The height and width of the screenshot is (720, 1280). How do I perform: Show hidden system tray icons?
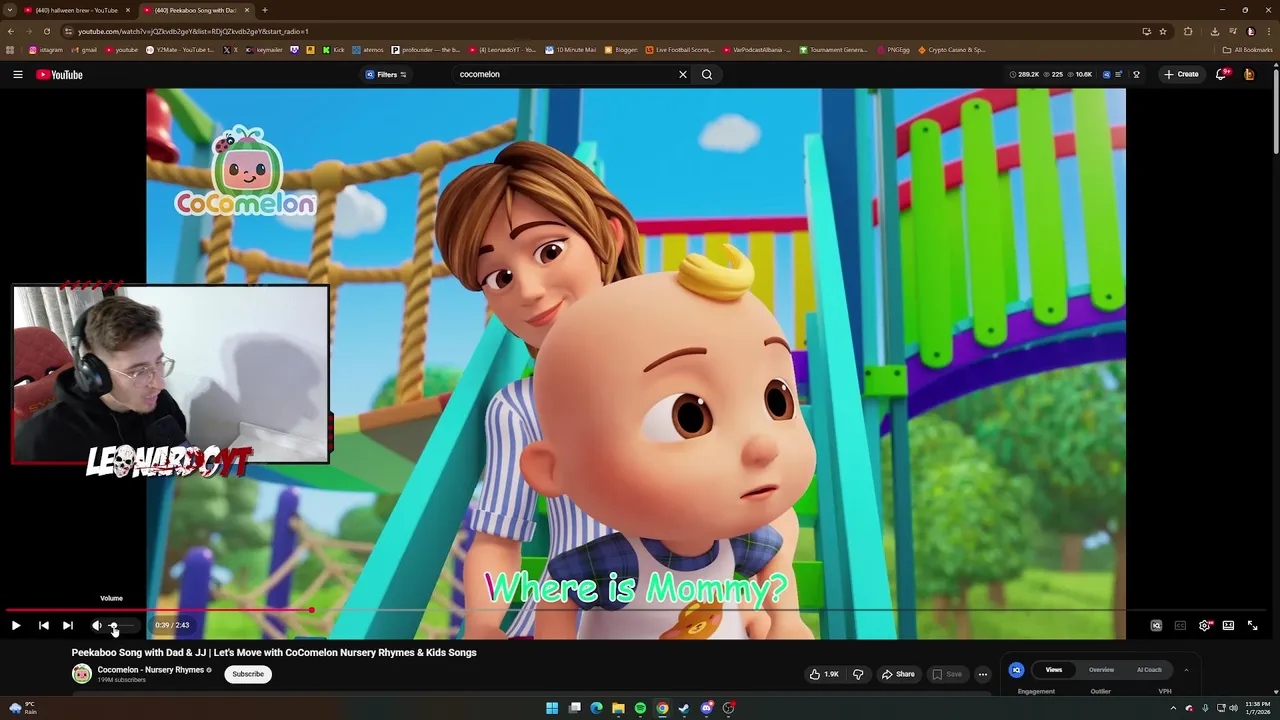point(1174,708)
